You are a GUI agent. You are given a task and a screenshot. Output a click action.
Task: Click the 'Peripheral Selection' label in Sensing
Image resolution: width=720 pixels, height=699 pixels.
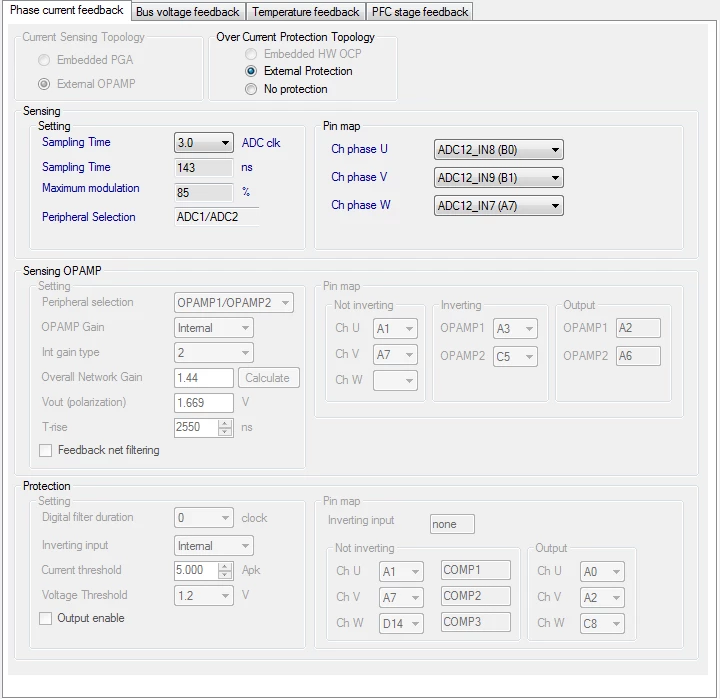click(x=89, y=217)
